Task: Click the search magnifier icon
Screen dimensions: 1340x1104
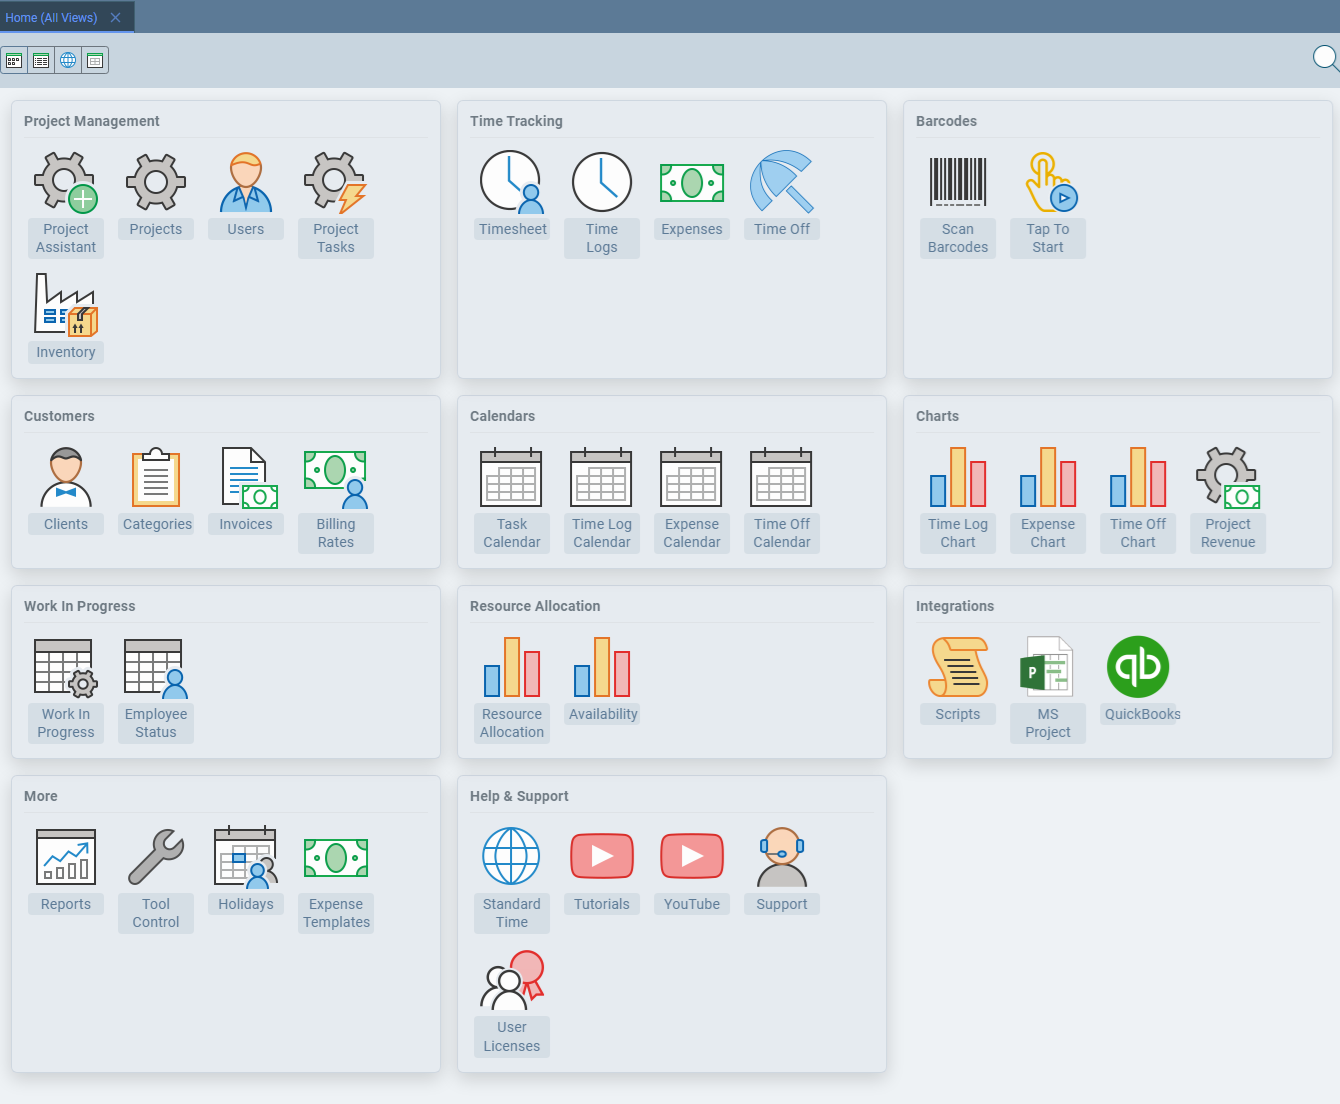Action: 1326,59
